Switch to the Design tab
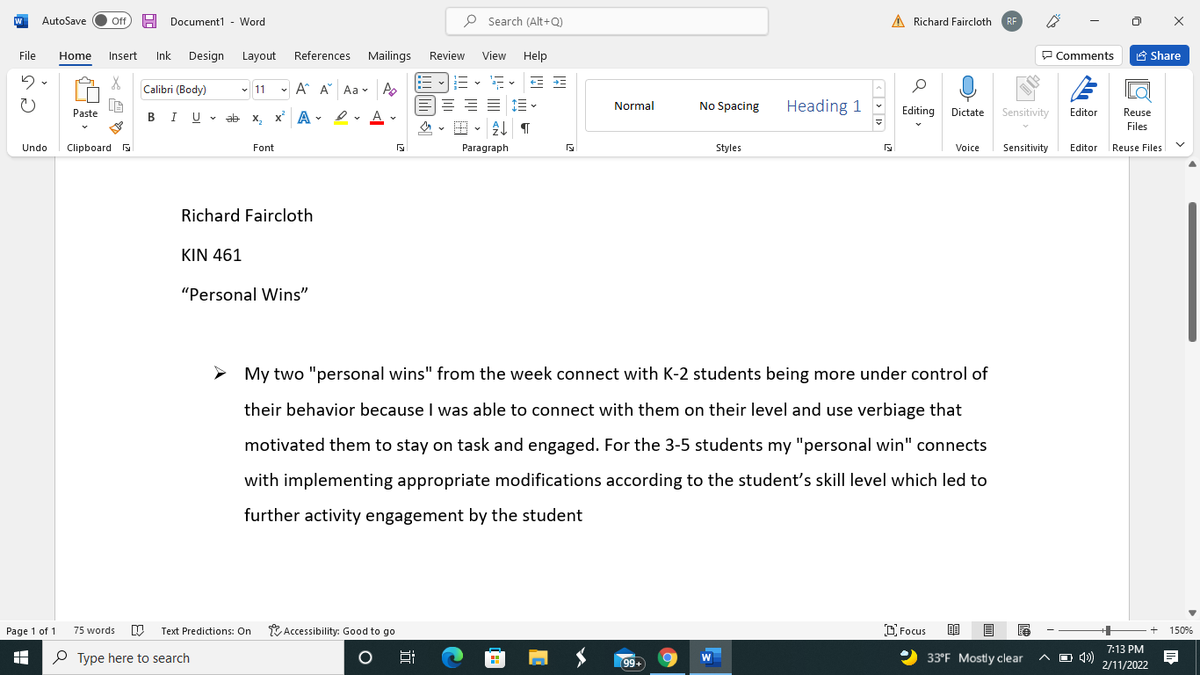Screen dimensions: 1200x675 (x=206, y=56)
